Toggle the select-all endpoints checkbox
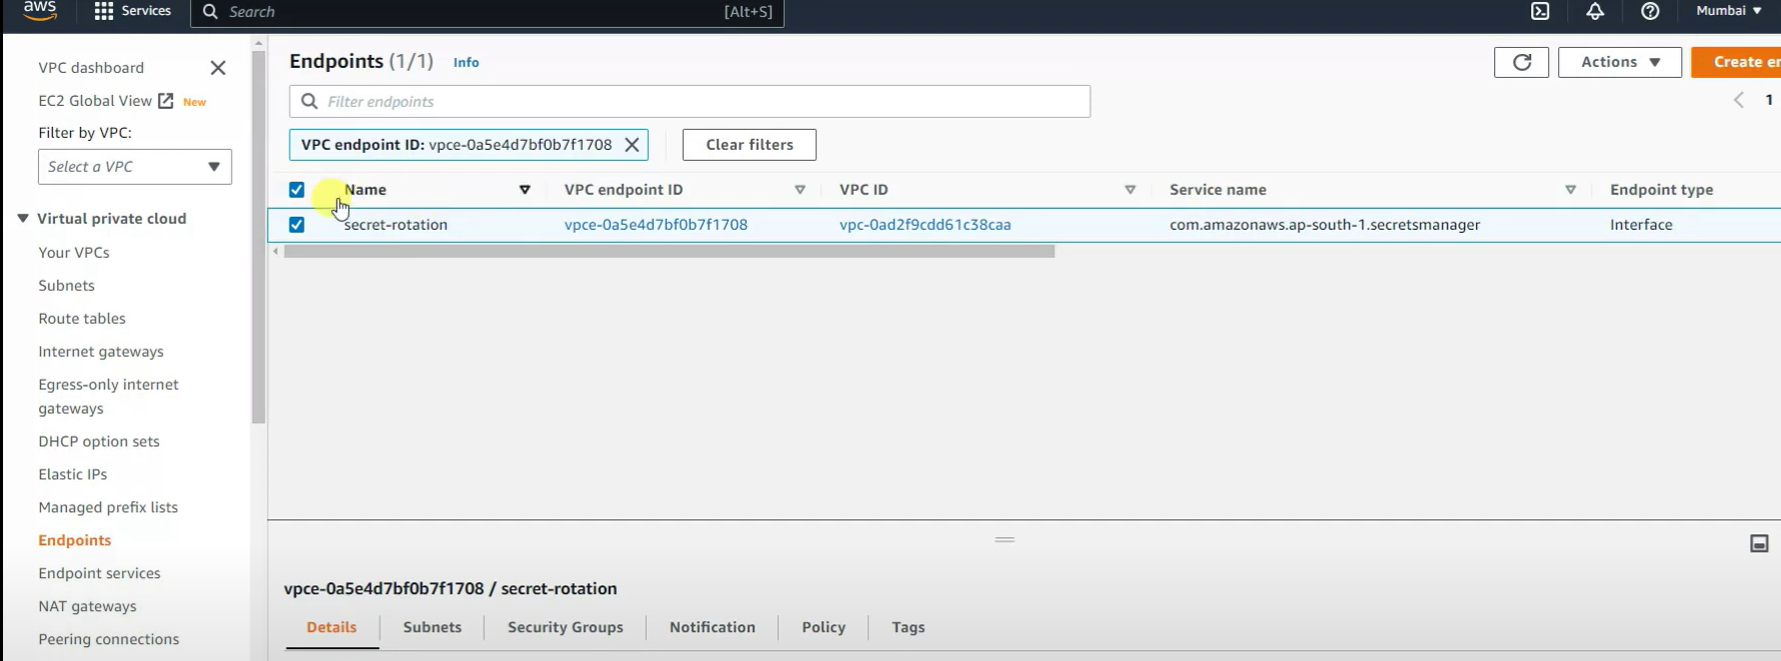1781x661 pixels. tap(297, 190)
